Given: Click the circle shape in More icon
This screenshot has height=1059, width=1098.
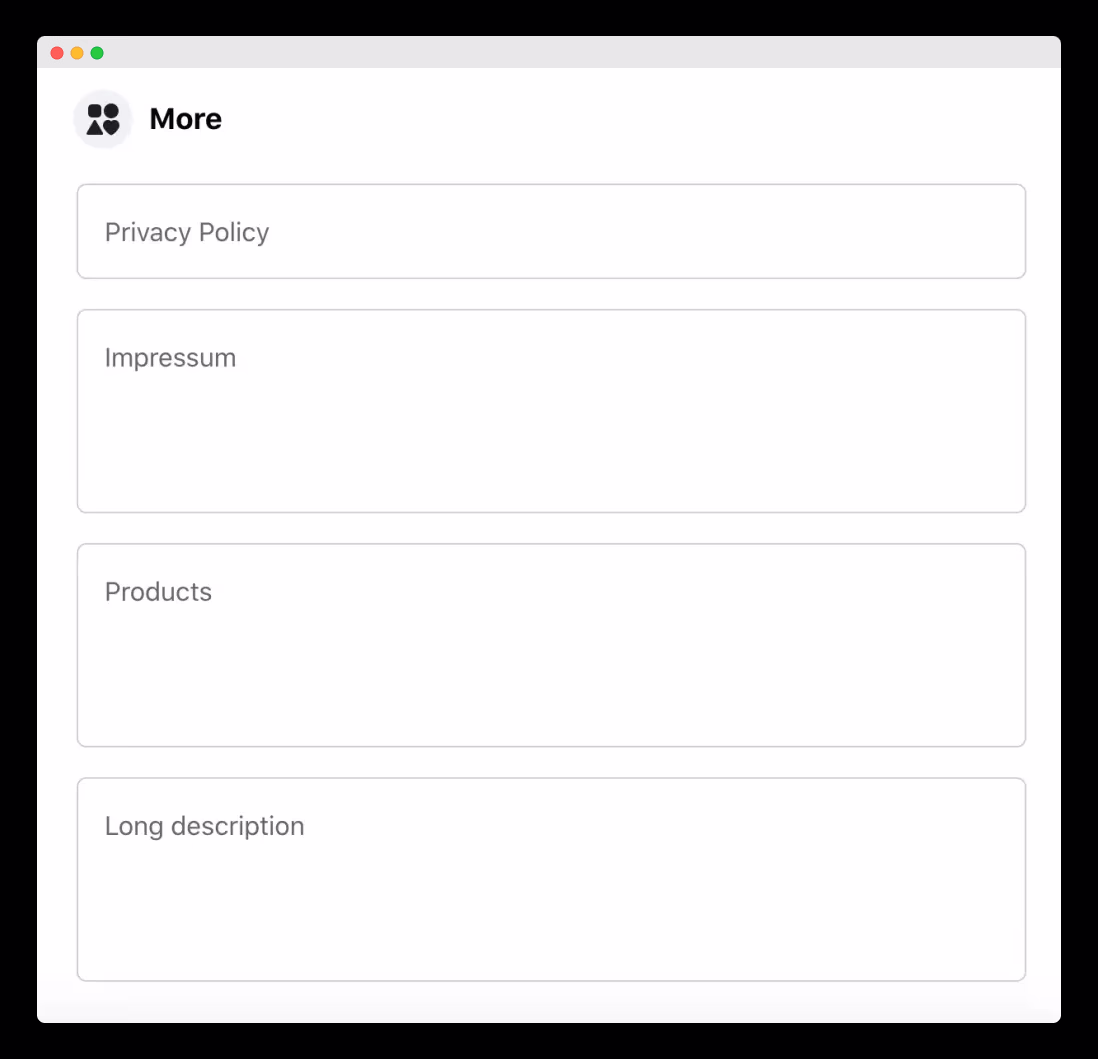Looking at the screenshot, I should point(111,111).
